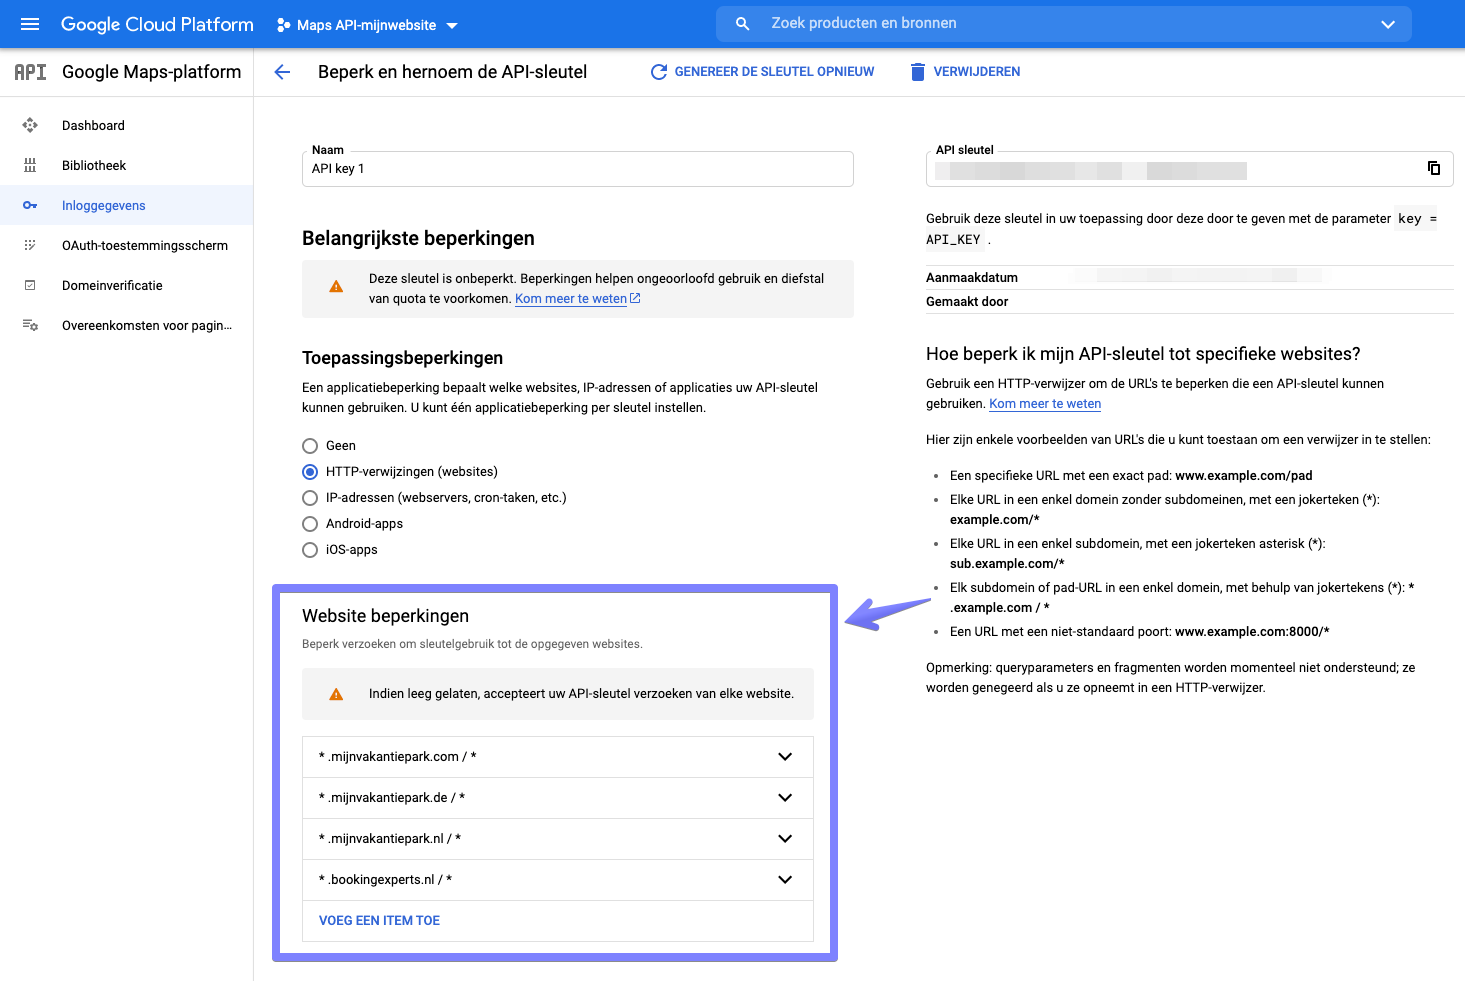Click the back arrow icon
Viewport: 1465px width, 981px height.
click(x=282, y=72)
